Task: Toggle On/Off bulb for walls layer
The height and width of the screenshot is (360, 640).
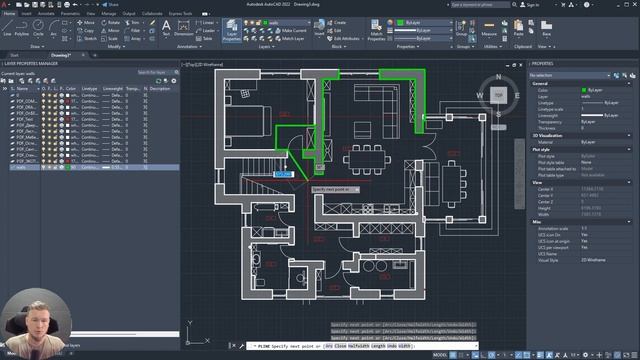Action: (44, 167)
